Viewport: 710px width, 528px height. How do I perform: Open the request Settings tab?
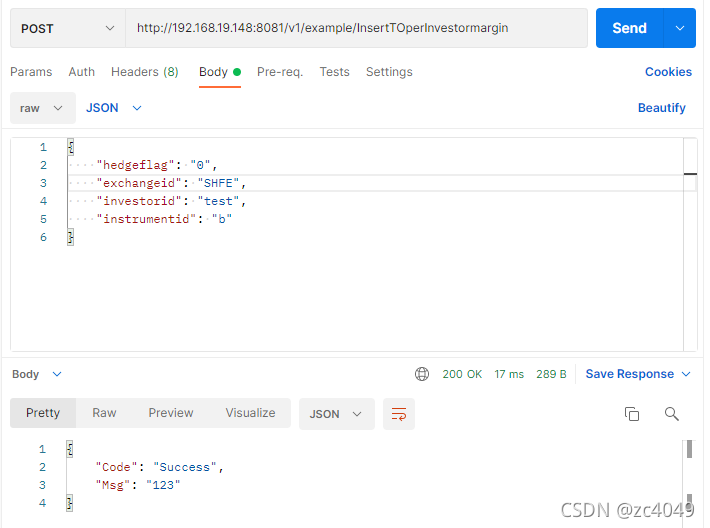[389, 72]
